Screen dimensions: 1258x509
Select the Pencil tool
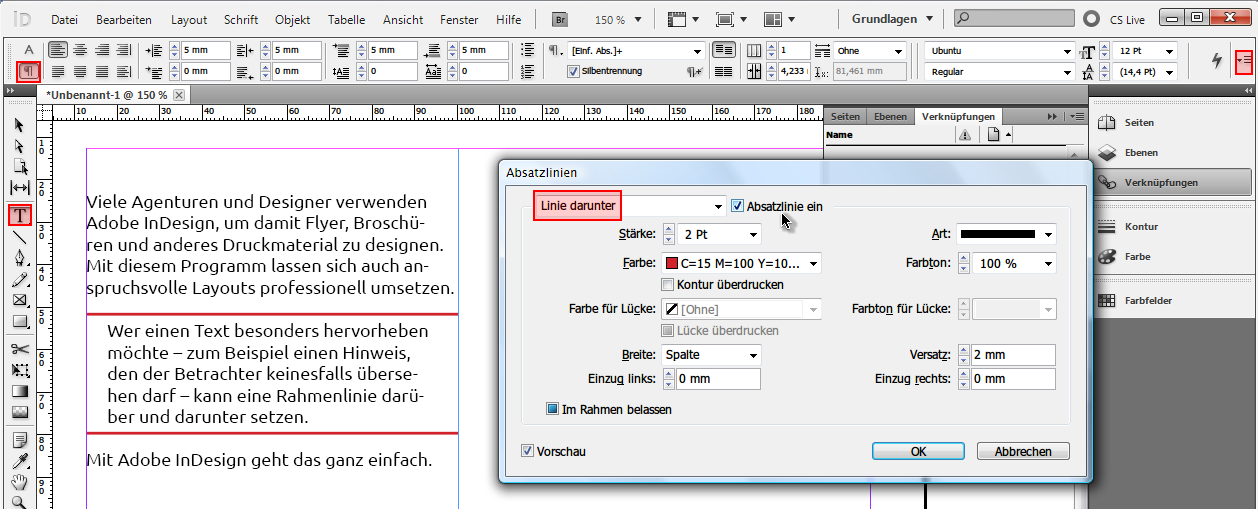pyautogui.click(x=19, y=279)
